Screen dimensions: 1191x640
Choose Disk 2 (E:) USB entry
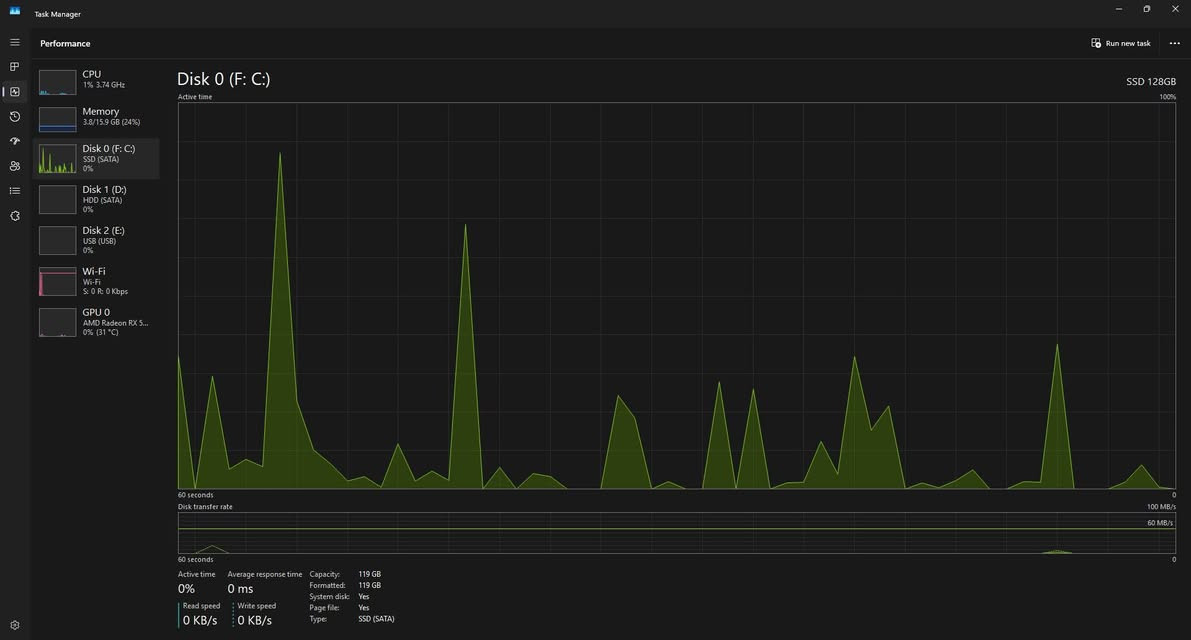click(97, 240)
